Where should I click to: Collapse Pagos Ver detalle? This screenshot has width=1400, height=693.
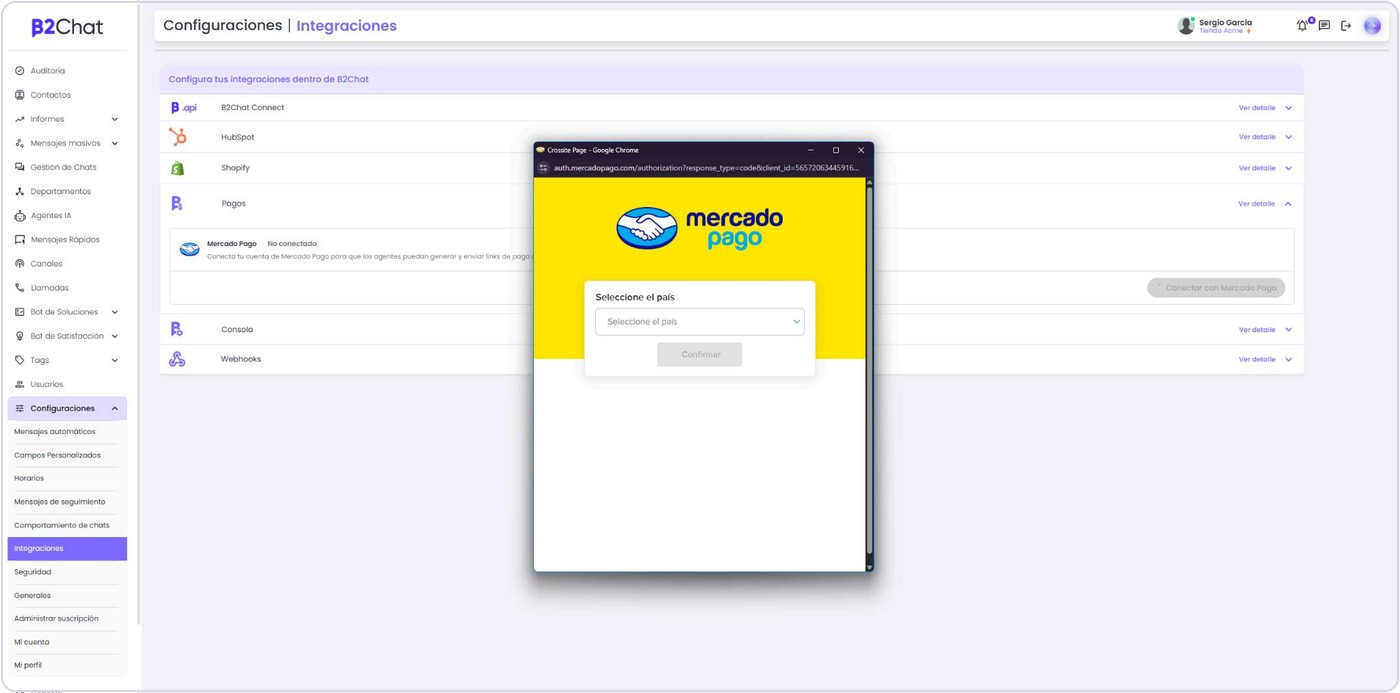1265,203
